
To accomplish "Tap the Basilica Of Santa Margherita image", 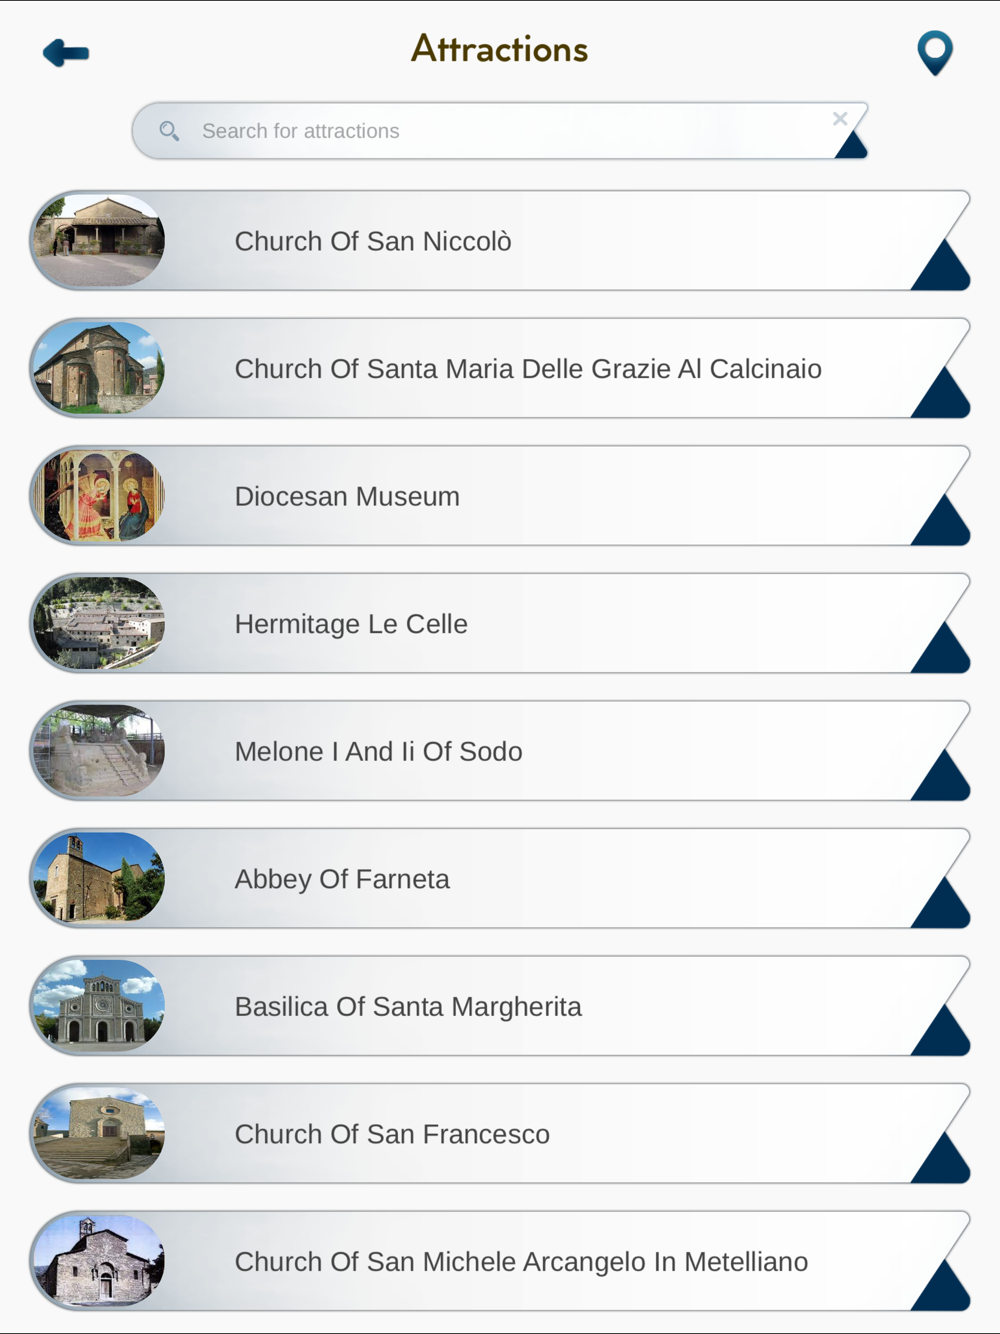I will click(x=99, y=1006).
